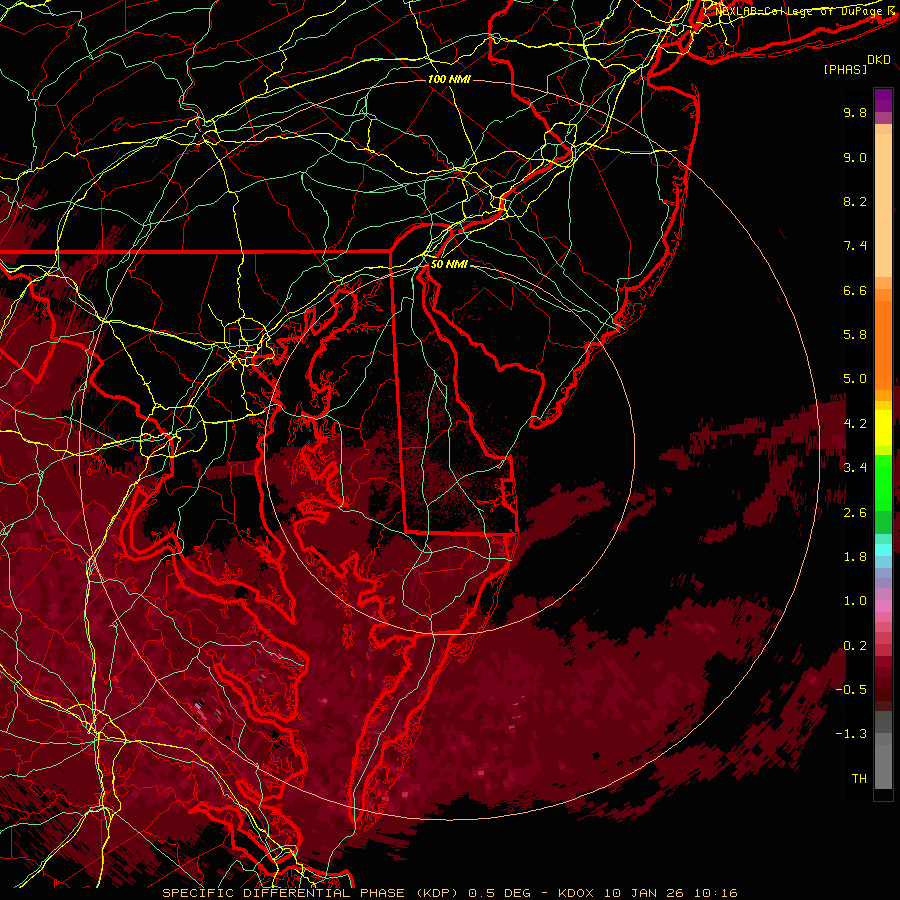Image resolution: width=900 pixels, height=900 pixels.
Task: Select the 8.2 legend value
Action: 855,201
